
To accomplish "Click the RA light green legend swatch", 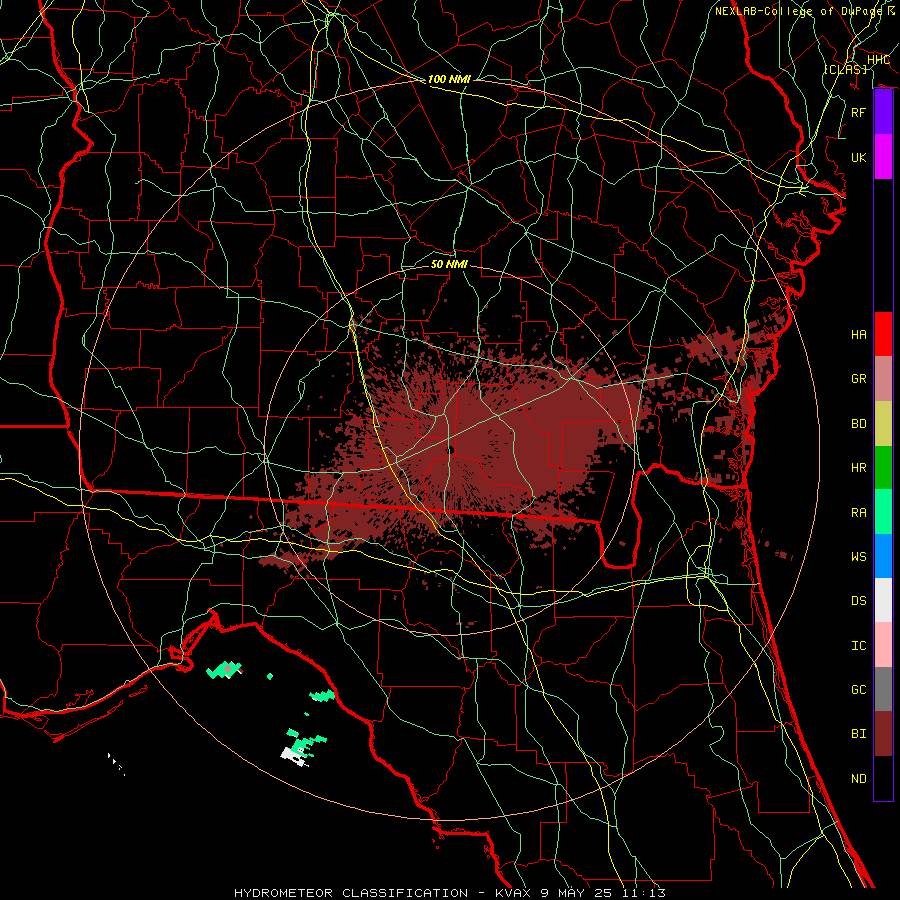I will (x=883, y=512).
